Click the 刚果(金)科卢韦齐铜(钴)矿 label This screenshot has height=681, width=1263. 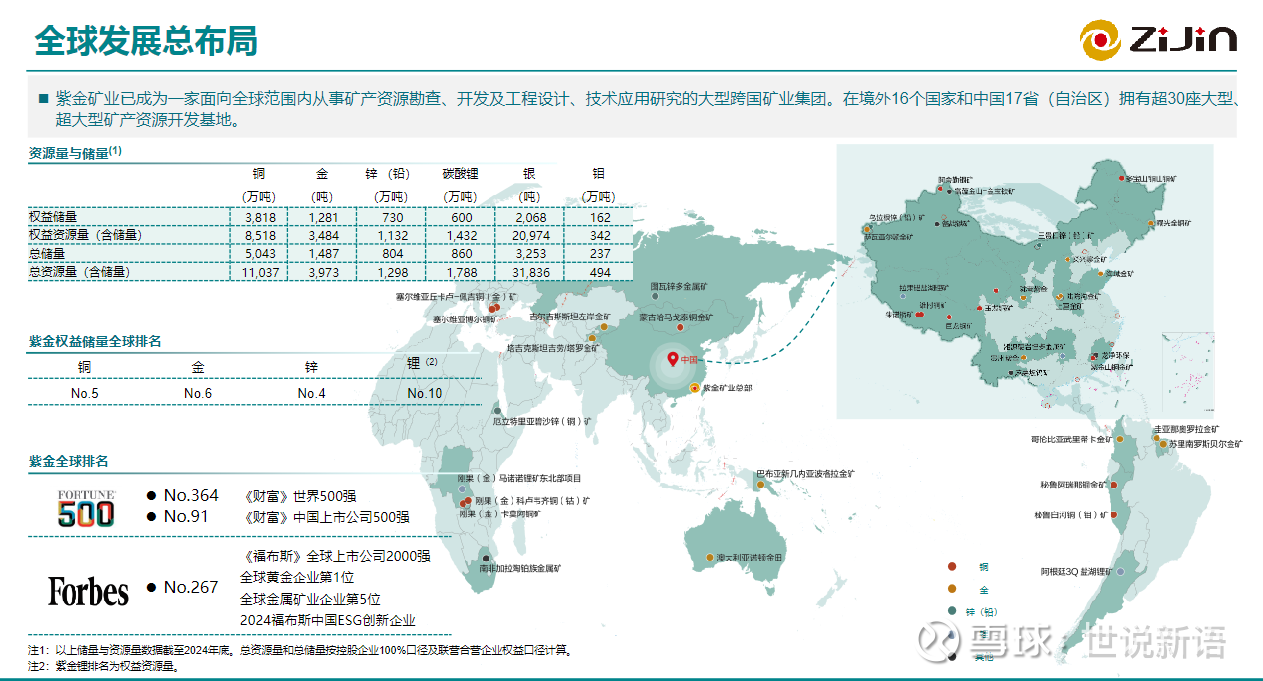tap(532, 500)
